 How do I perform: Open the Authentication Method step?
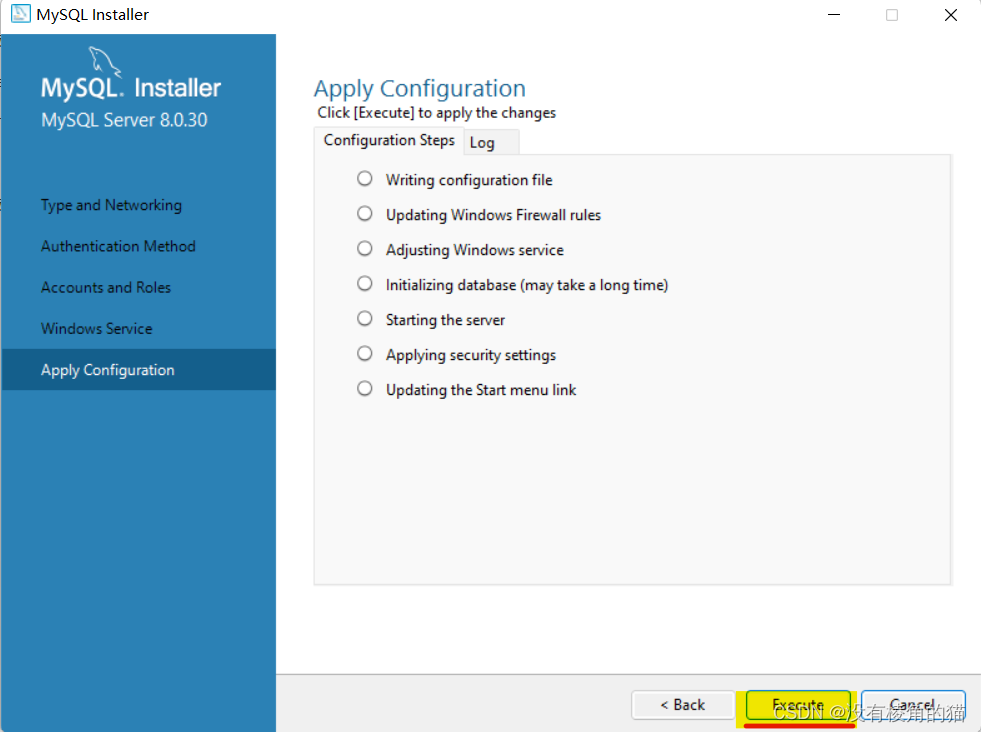click(x=118, y=246)
